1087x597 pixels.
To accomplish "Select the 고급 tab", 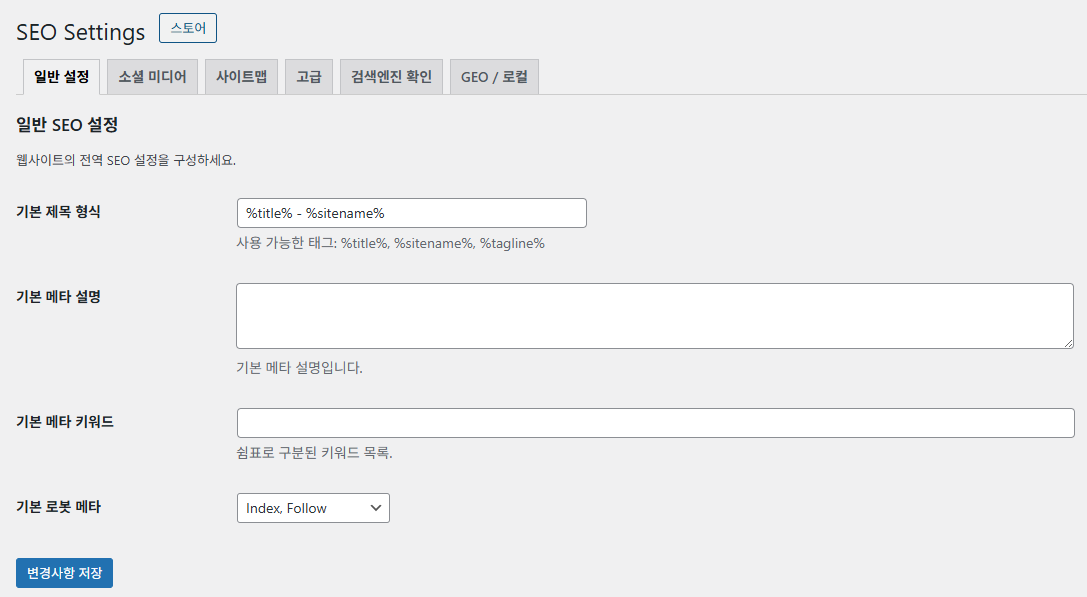I will [309, 77].
